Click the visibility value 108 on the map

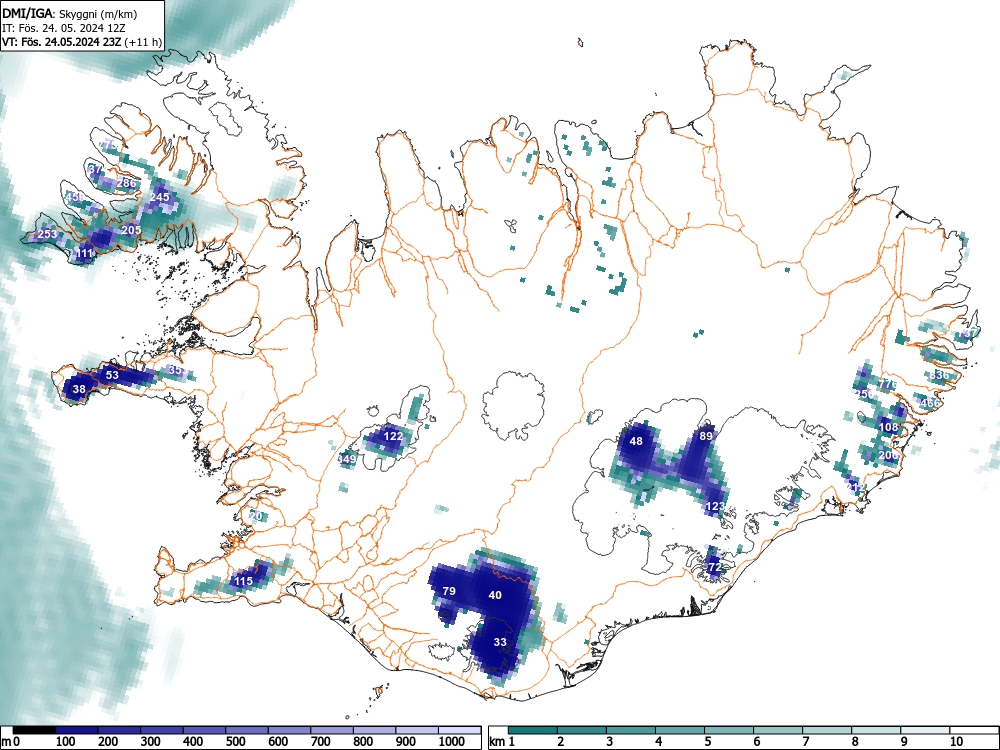pos(888,427)
